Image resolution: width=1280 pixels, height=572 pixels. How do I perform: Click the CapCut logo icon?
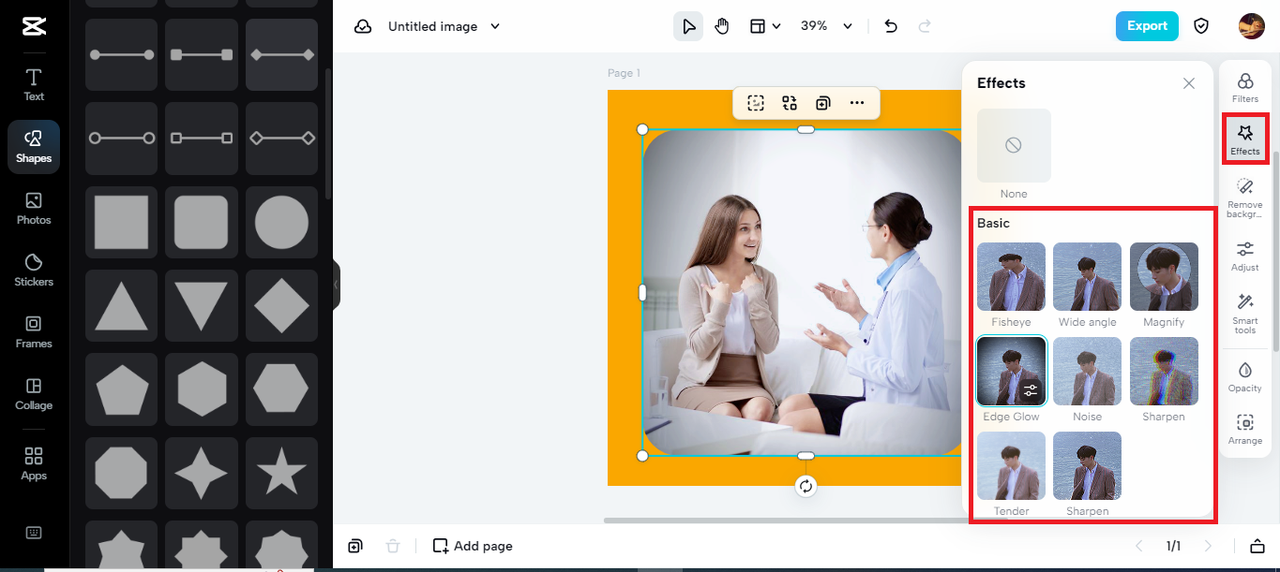pyautogui.click(x=34, y=27)
